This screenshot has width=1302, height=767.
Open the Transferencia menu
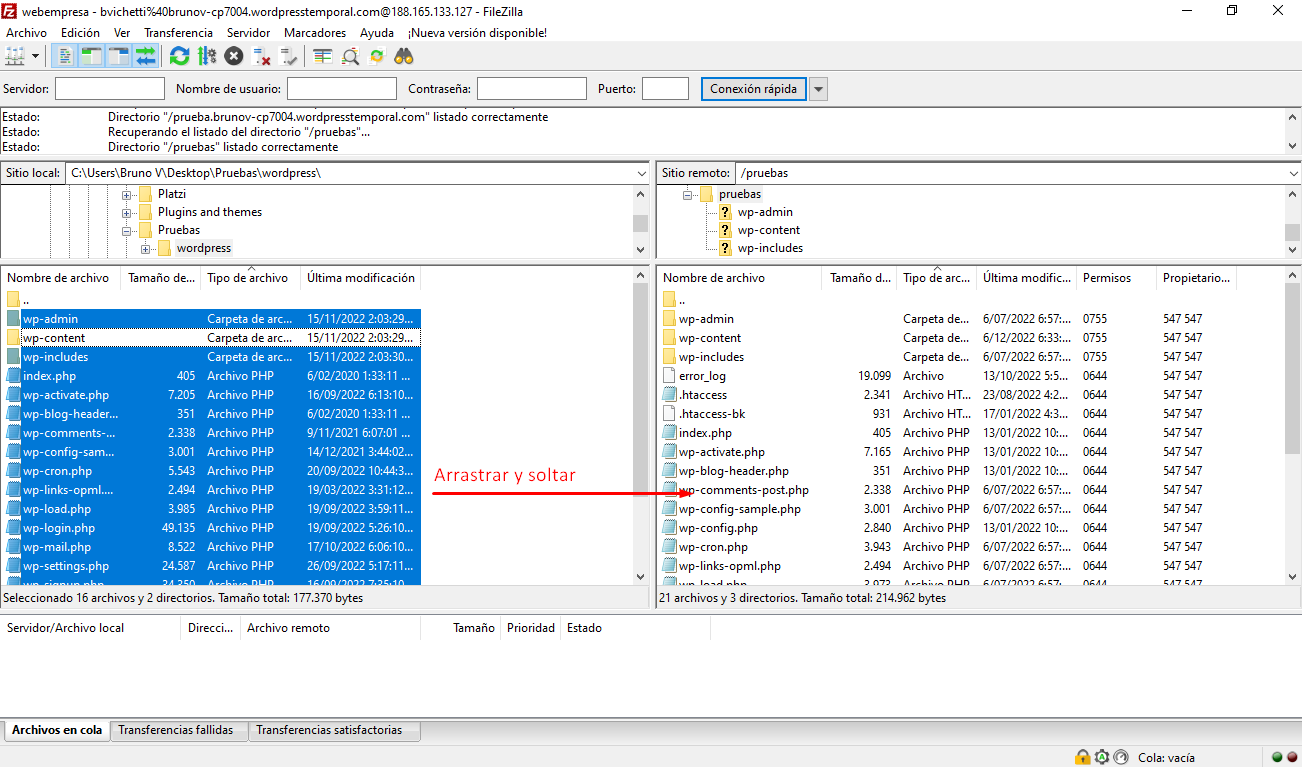pyautogui.click(x=178, y=33)
